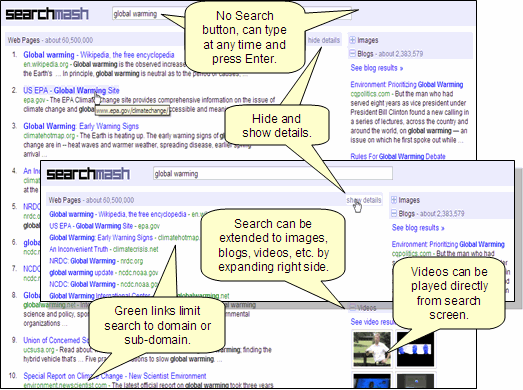Open 'An Inconvenient Truth' result in front window

click(79, 249)
